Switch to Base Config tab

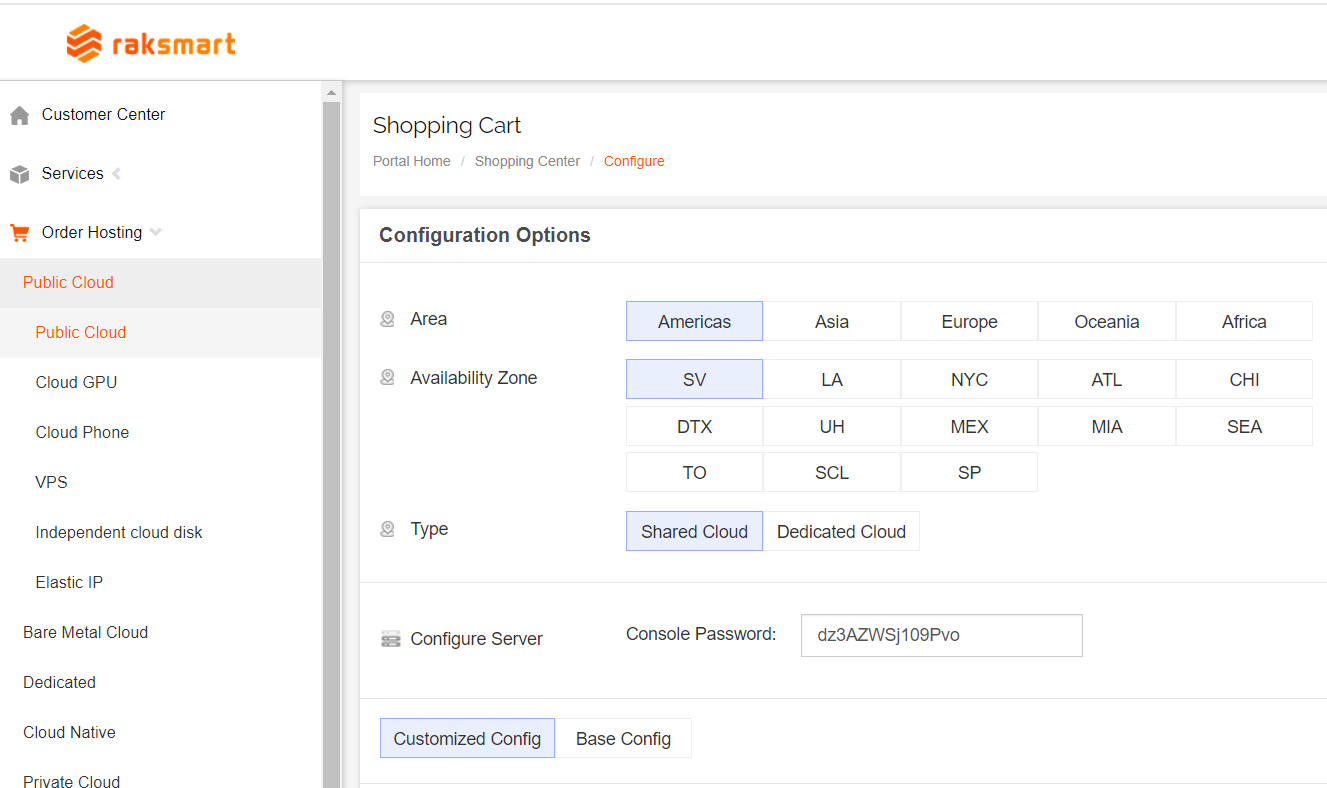623,738
